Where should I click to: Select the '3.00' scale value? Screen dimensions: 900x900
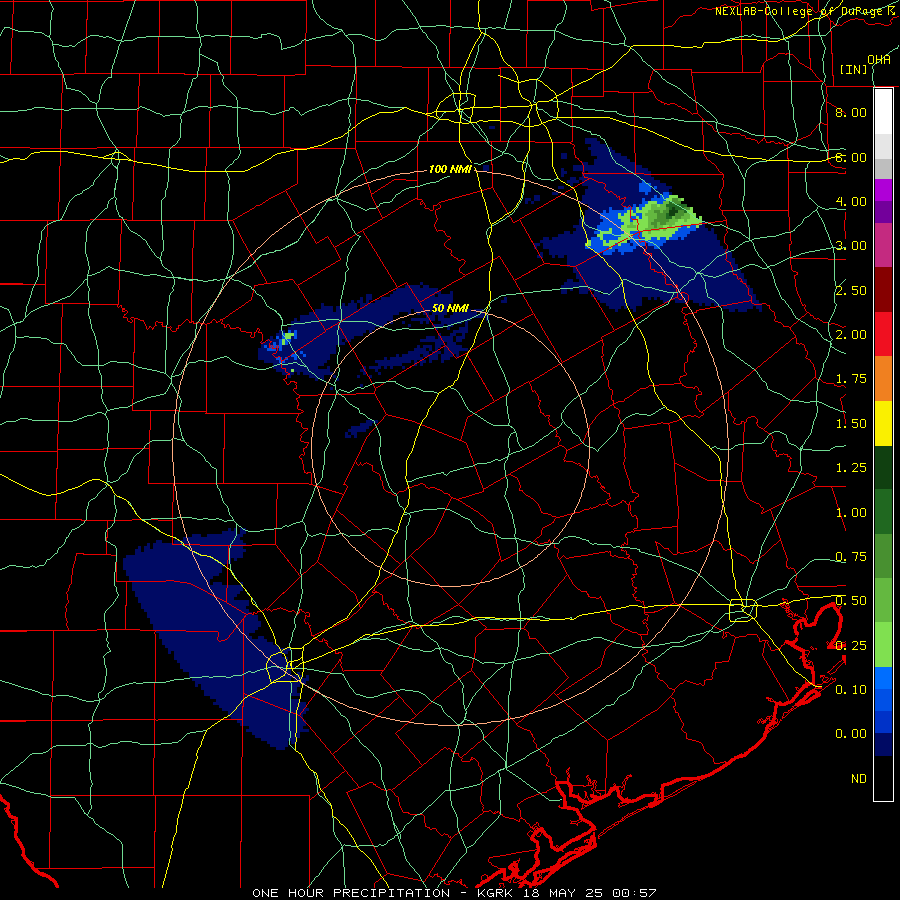[x=851, y=246]
